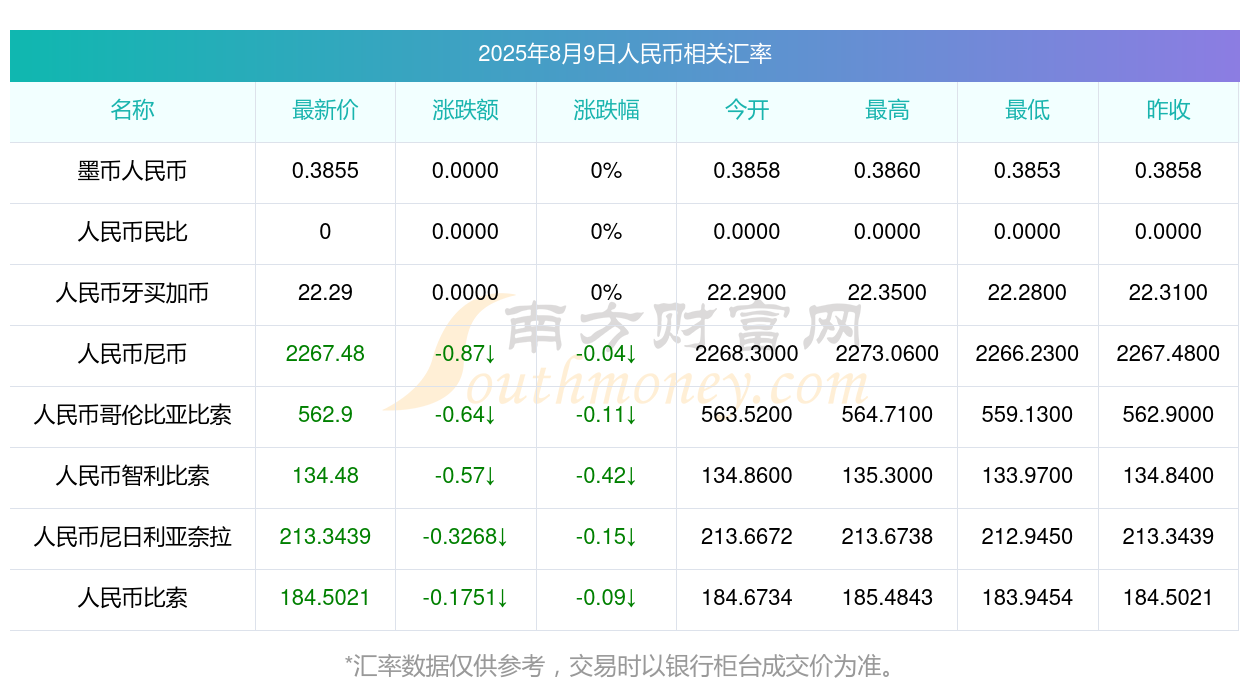Click previous close 134.8400
Screen dimensions: 1250x698
click(x=1168, y=476)
